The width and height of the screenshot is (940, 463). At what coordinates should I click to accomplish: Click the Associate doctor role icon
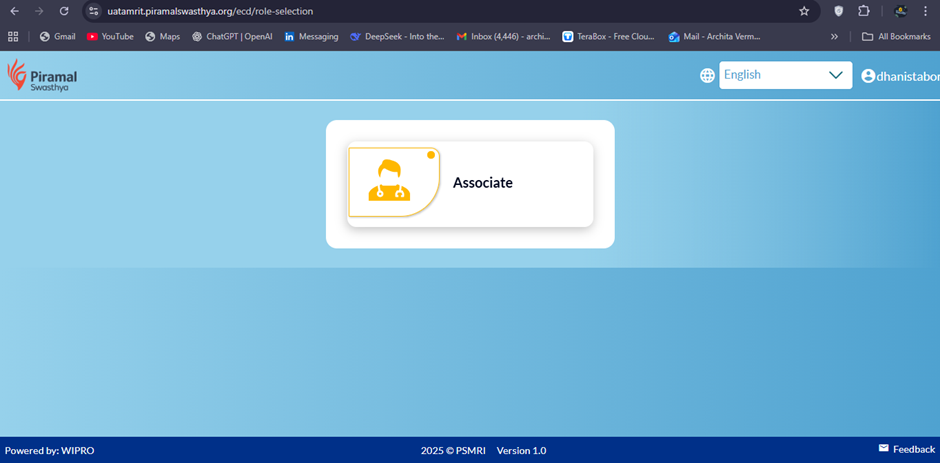[390, 182]
